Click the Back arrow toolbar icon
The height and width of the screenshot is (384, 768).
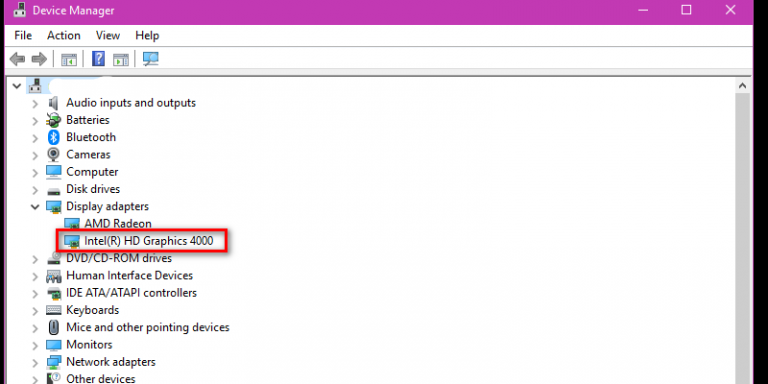click(x=17, y=59)
